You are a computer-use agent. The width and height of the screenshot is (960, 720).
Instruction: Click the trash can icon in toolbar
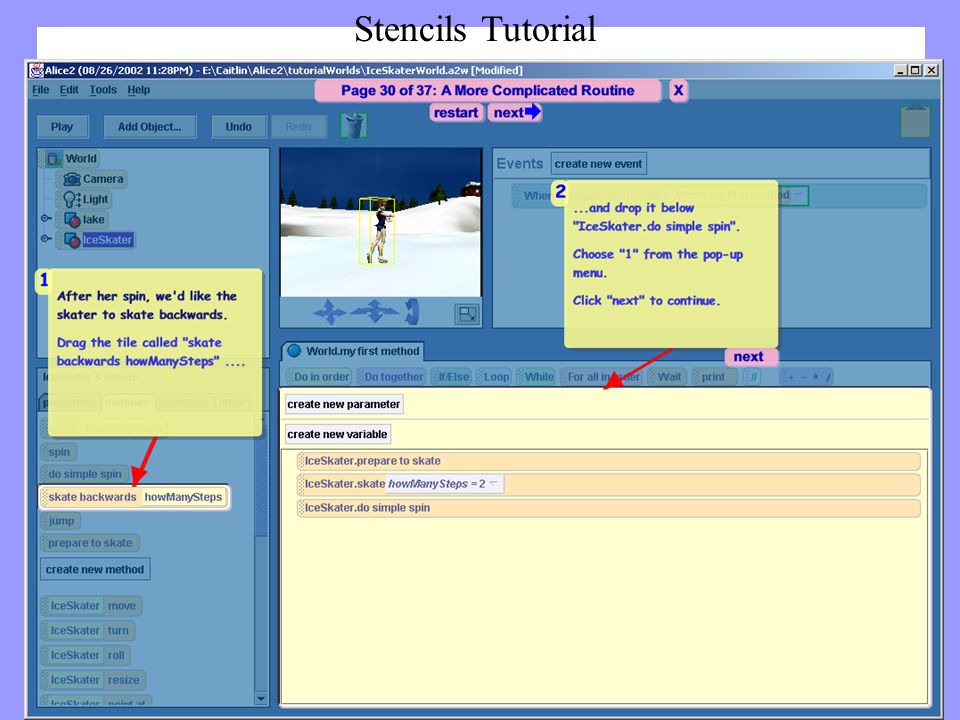coord(353,126)
